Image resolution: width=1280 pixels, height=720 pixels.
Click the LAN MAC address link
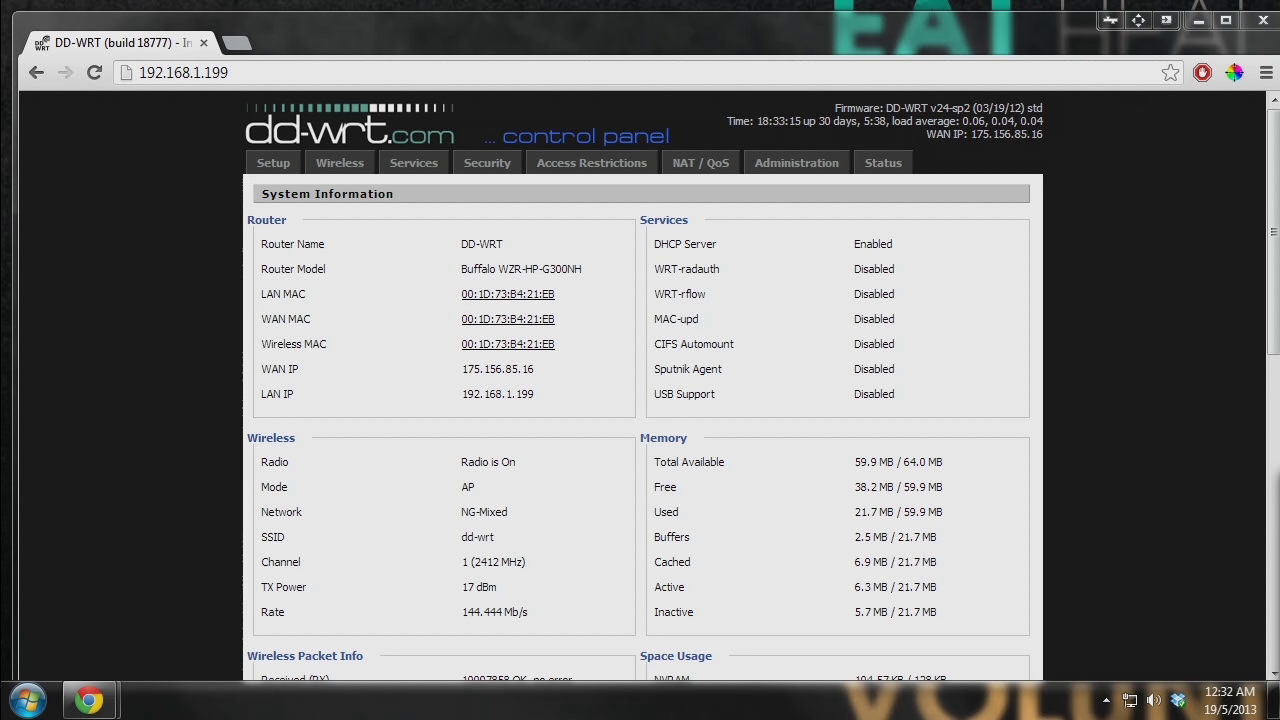click(508, 294)
